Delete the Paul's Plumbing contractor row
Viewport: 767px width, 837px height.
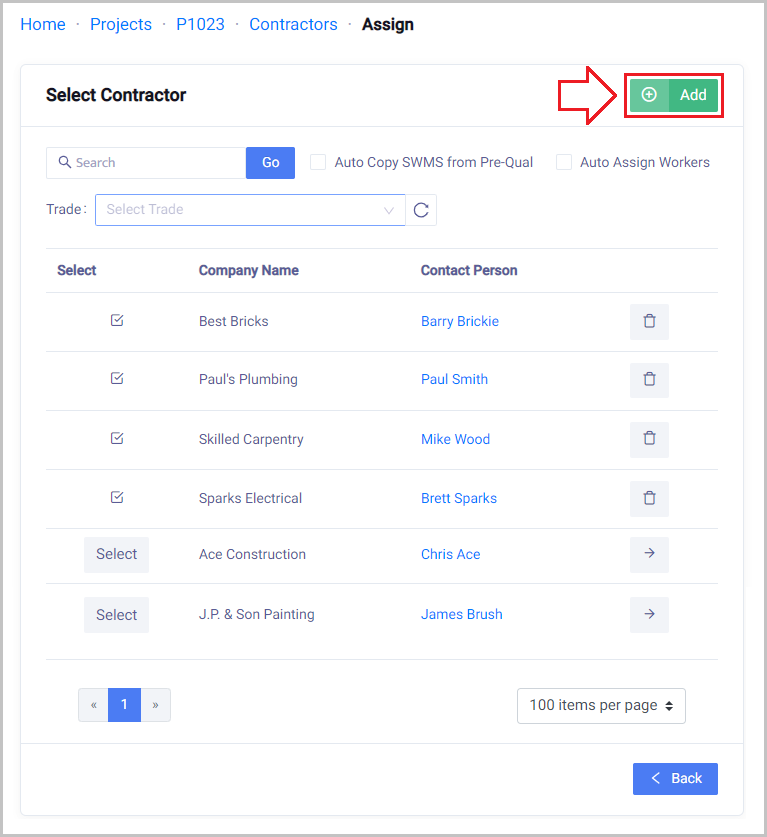click(x=649, y=380)
